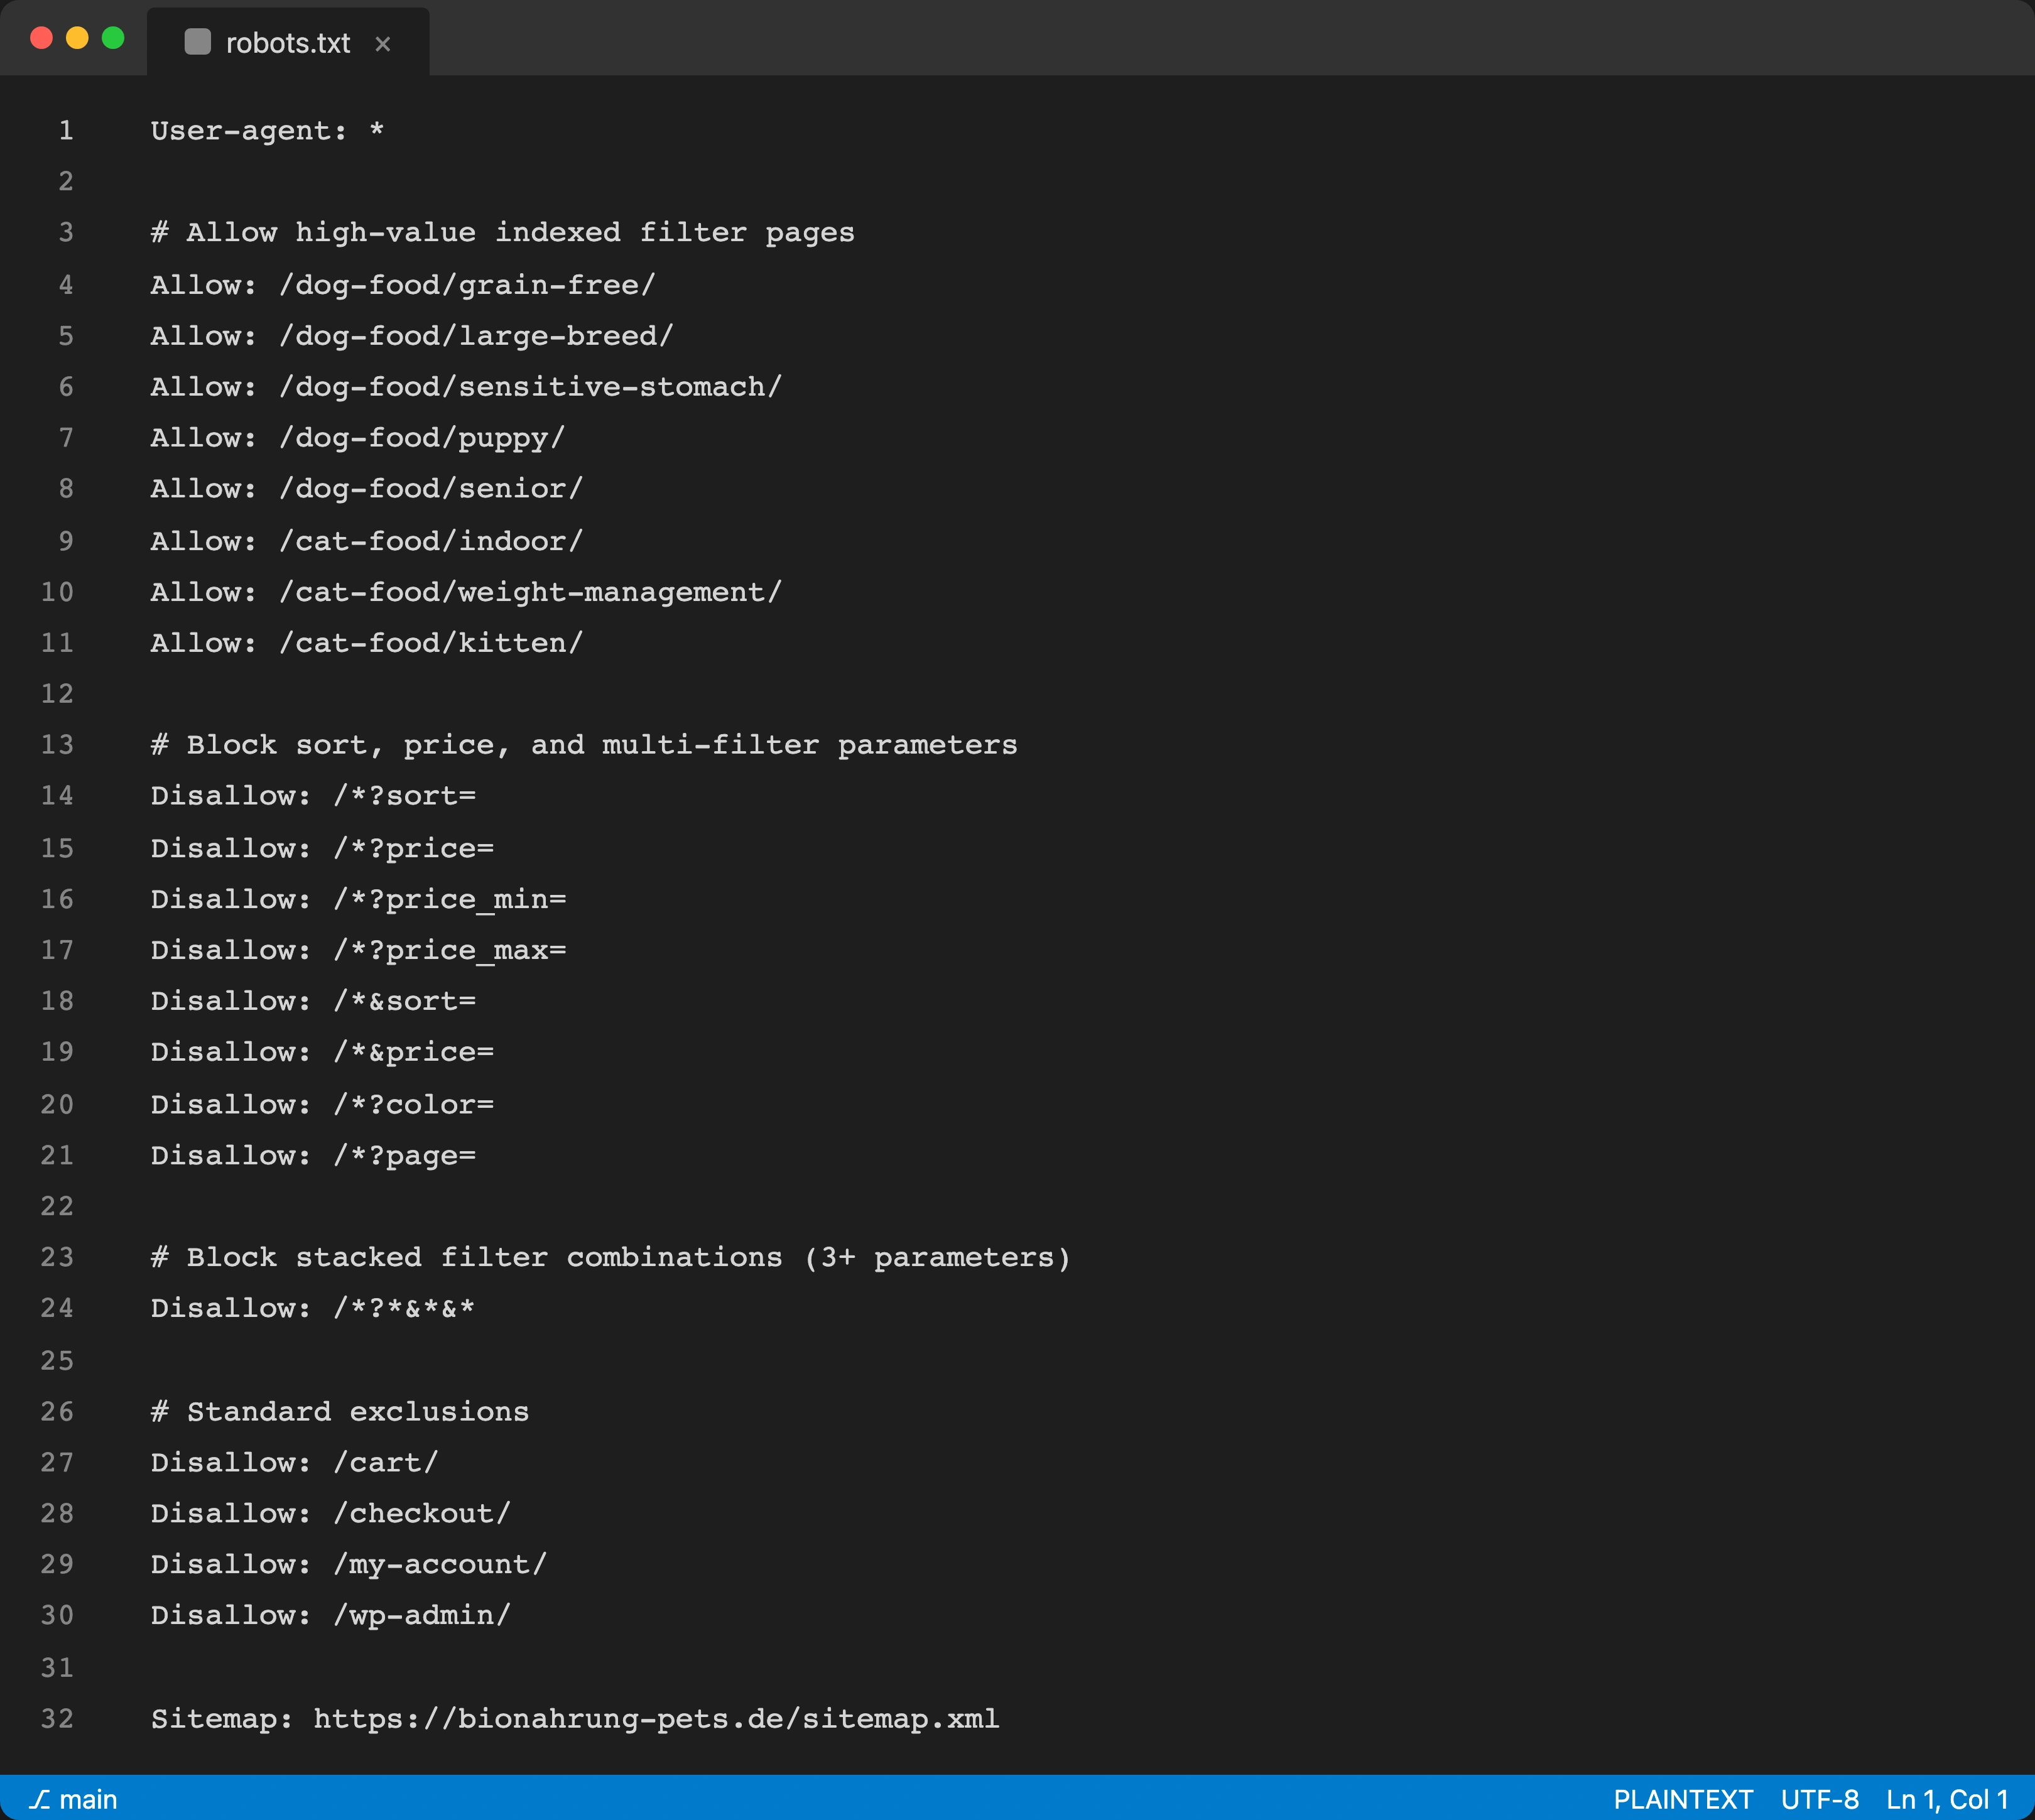Click line number 14 in the gutter

tap(57, 796)
